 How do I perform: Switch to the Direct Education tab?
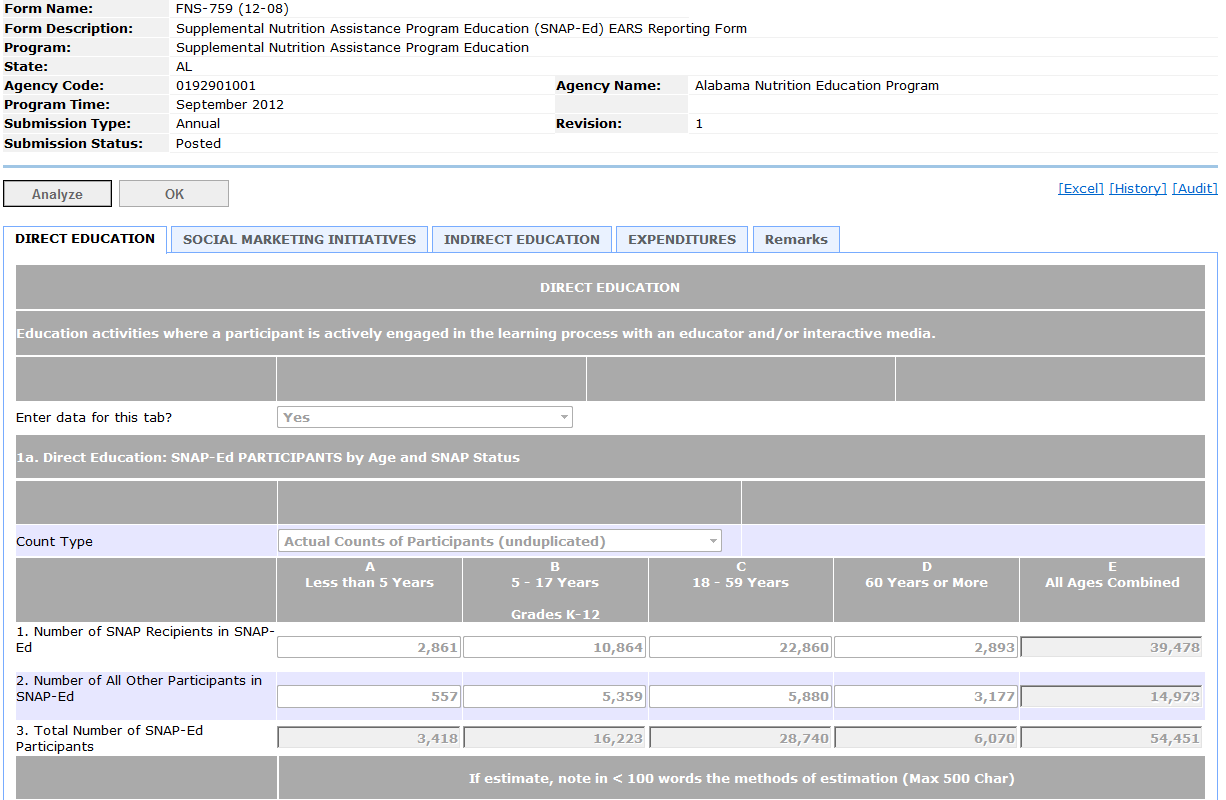coord(85,239)
